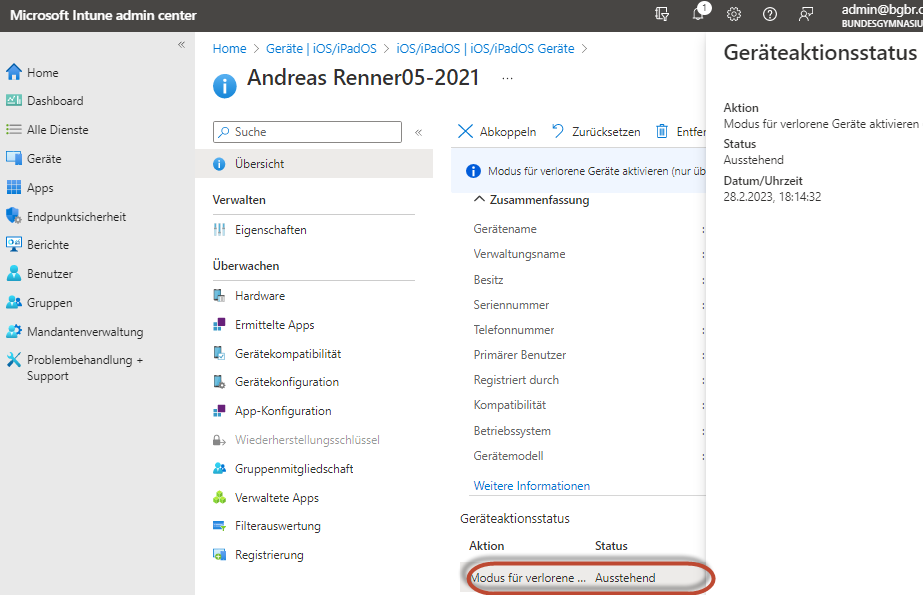Select Hardware under Überwachen
923x595 pixels.
point(260,296)
